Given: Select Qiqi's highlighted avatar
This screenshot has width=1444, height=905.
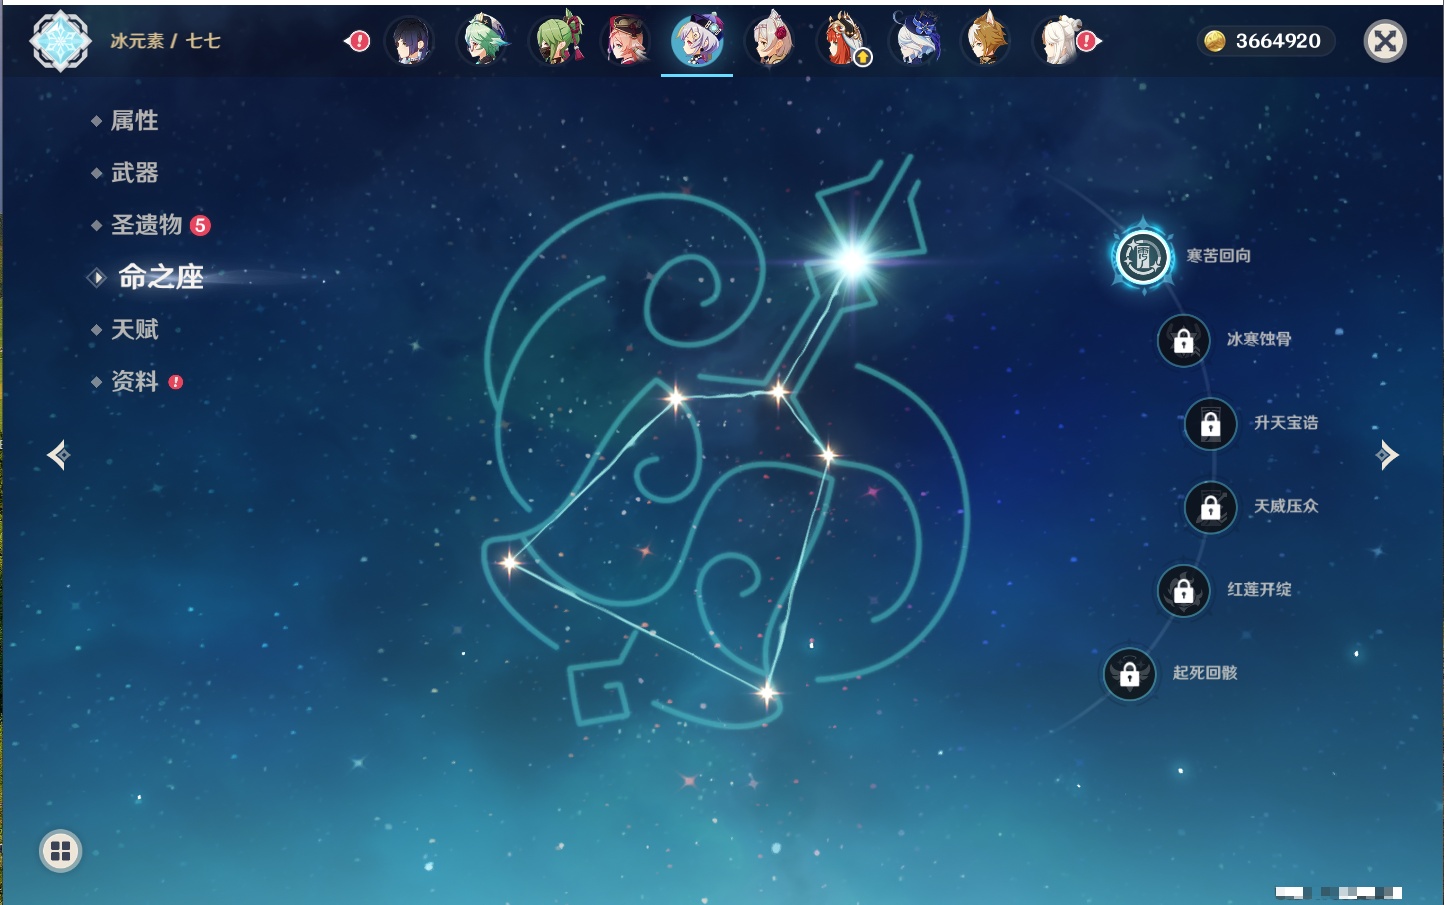Looking at the screenshot, I should pyautogui.click(x=697, y=42).
